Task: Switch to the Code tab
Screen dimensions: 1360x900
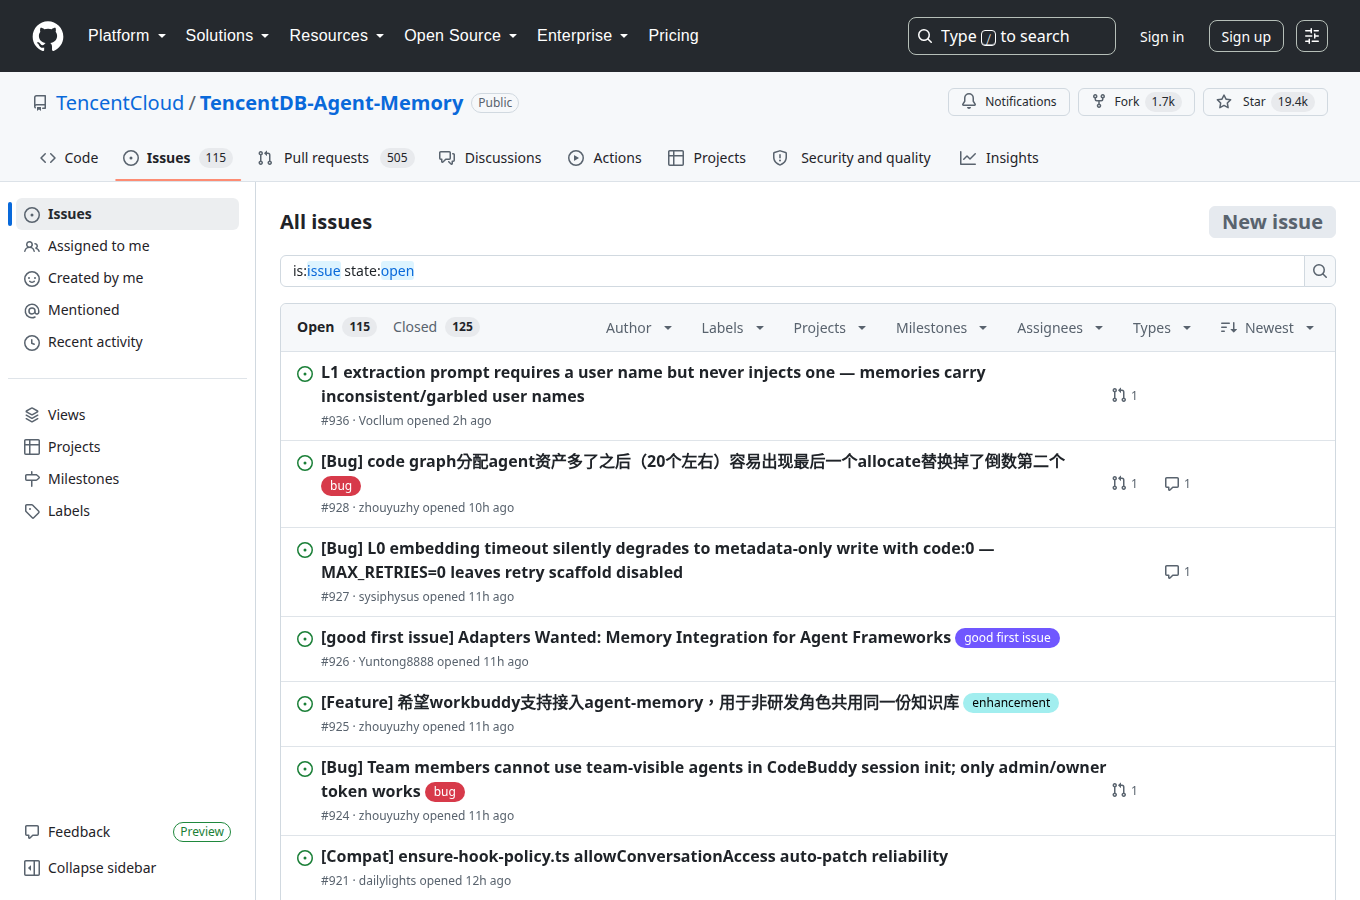Action: pyautogui.click(x=69, y=158)
